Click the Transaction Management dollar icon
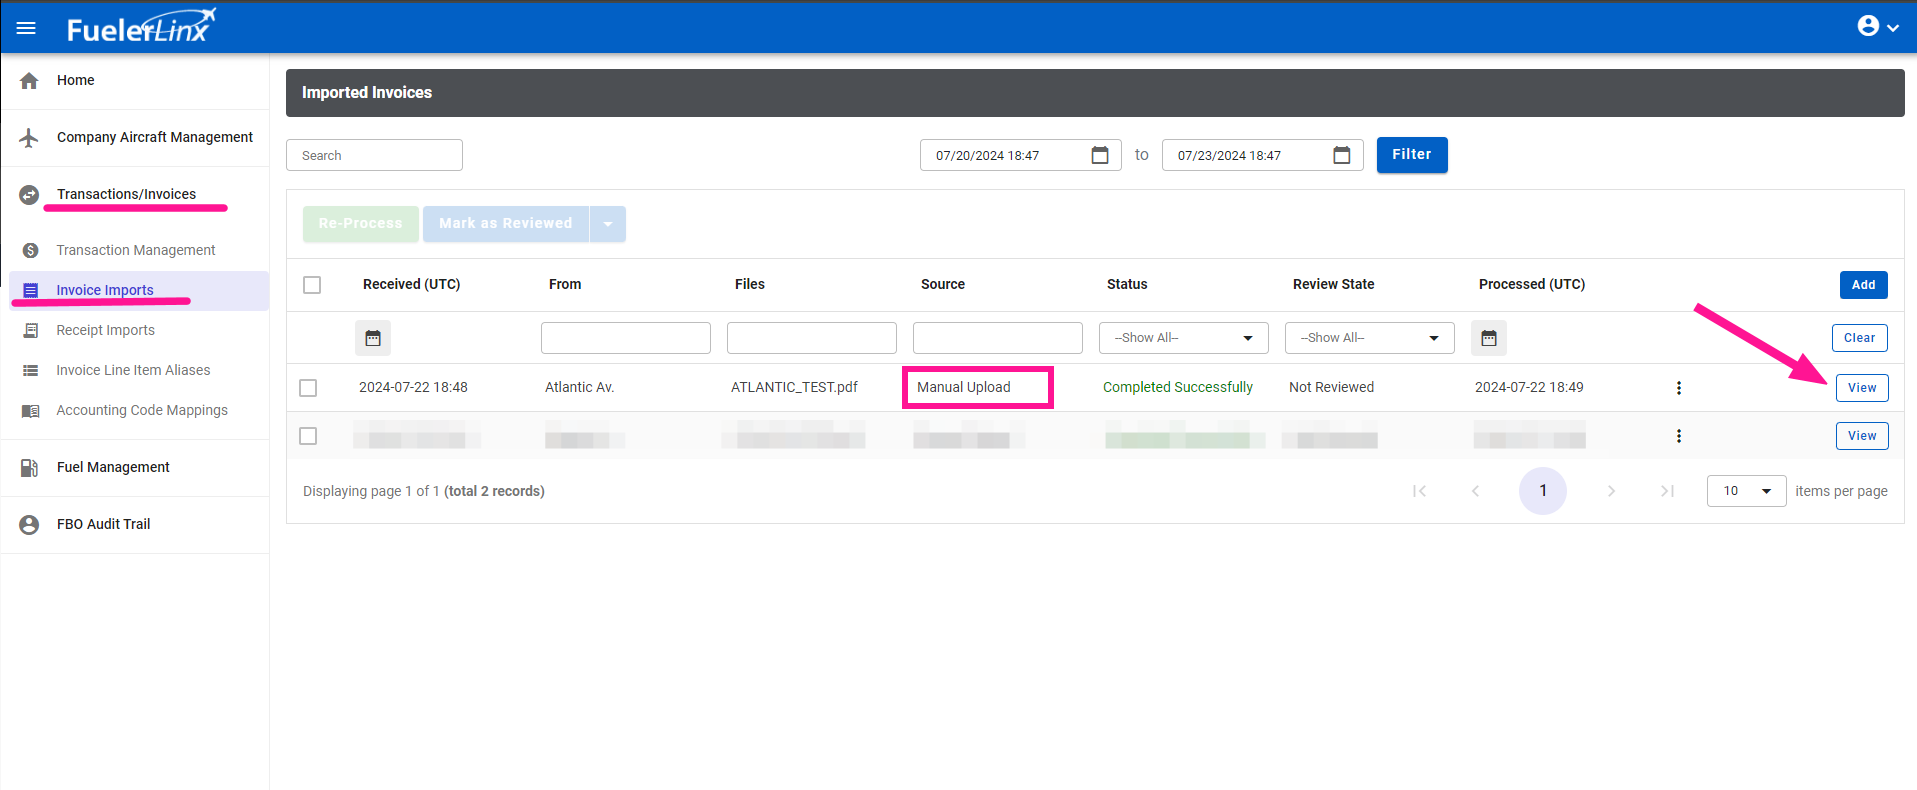Screen dimensions: 1917x790 coord(31,250)
